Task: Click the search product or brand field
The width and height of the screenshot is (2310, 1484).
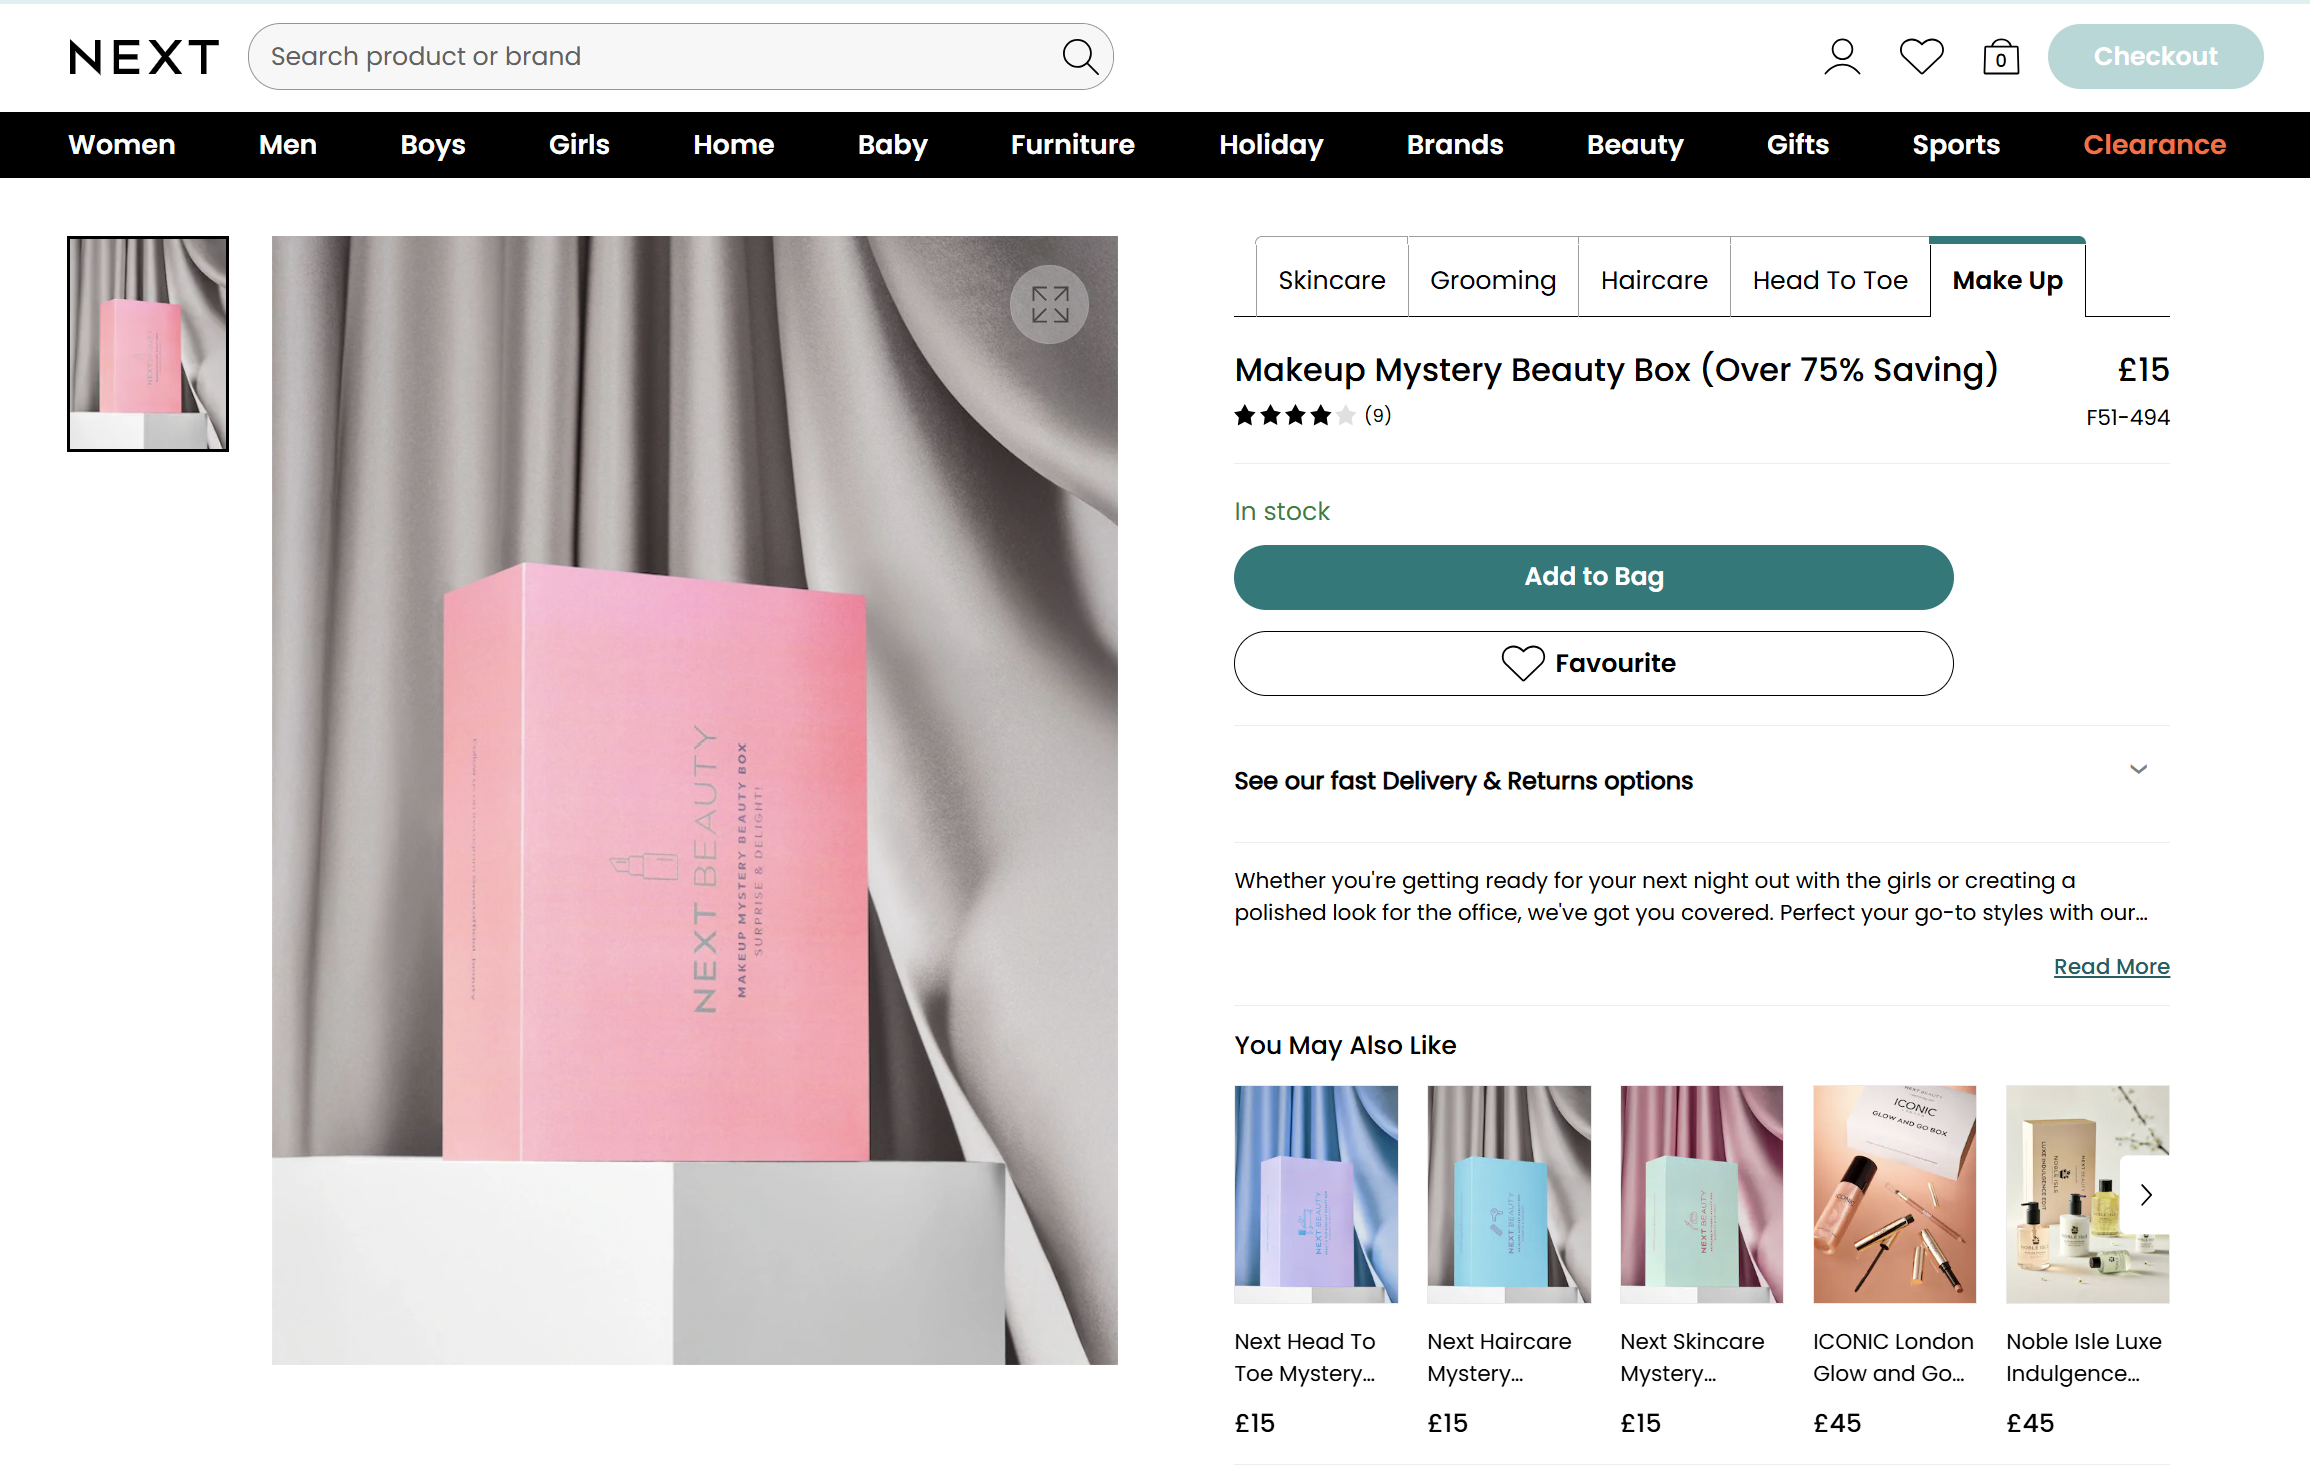Action: (660, 57)
